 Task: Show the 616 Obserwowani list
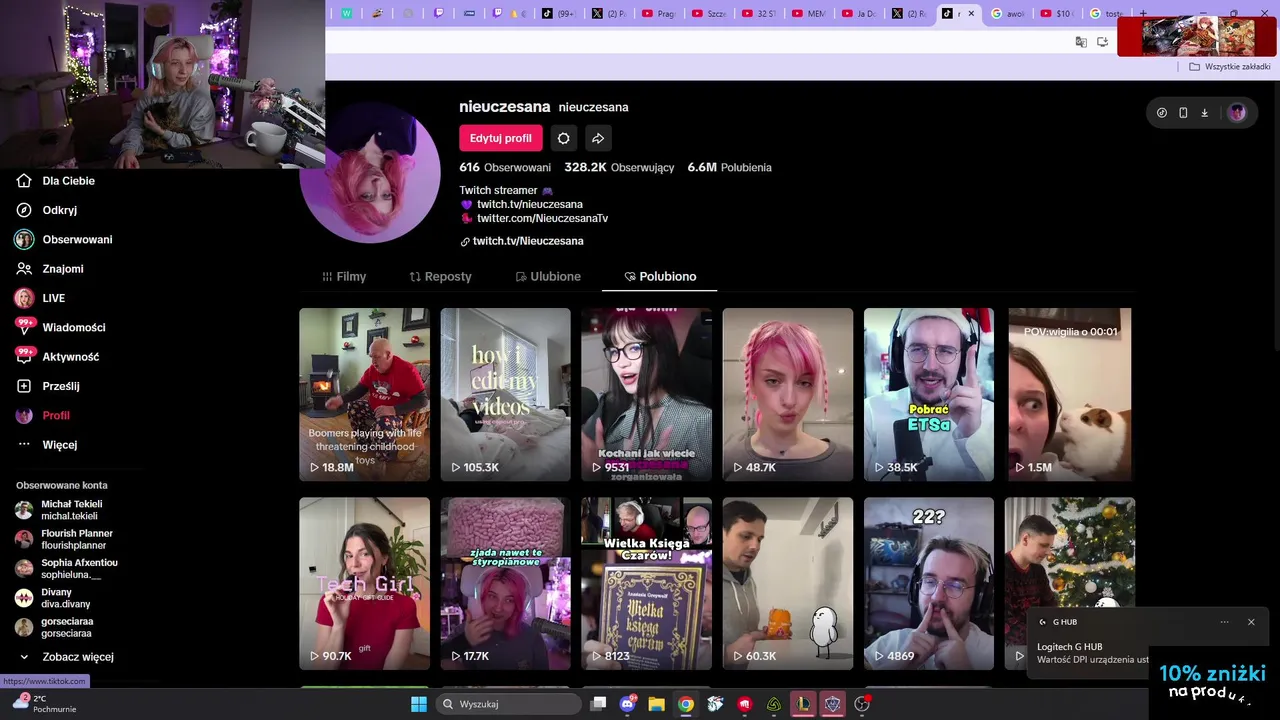click(x=505, y=167)
